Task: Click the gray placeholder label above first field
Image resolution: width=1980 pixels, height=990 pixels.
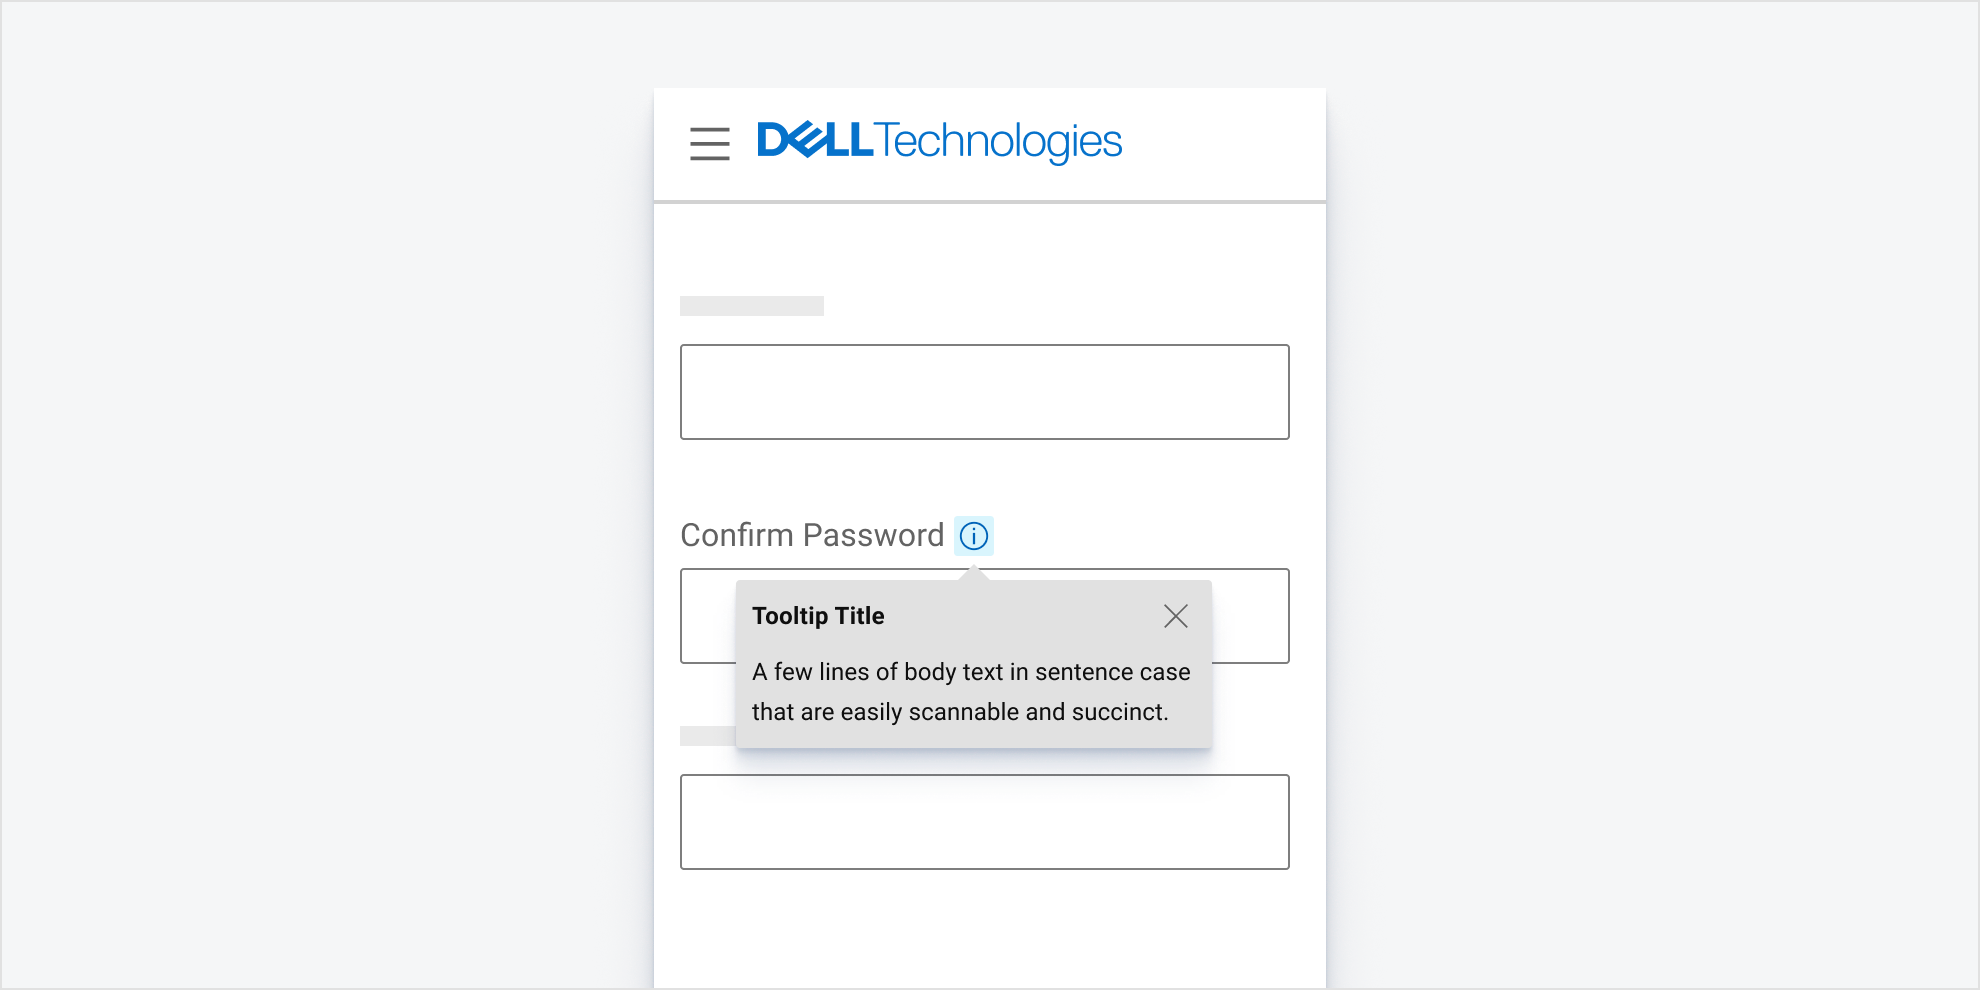Action: (x=752, y=306)
